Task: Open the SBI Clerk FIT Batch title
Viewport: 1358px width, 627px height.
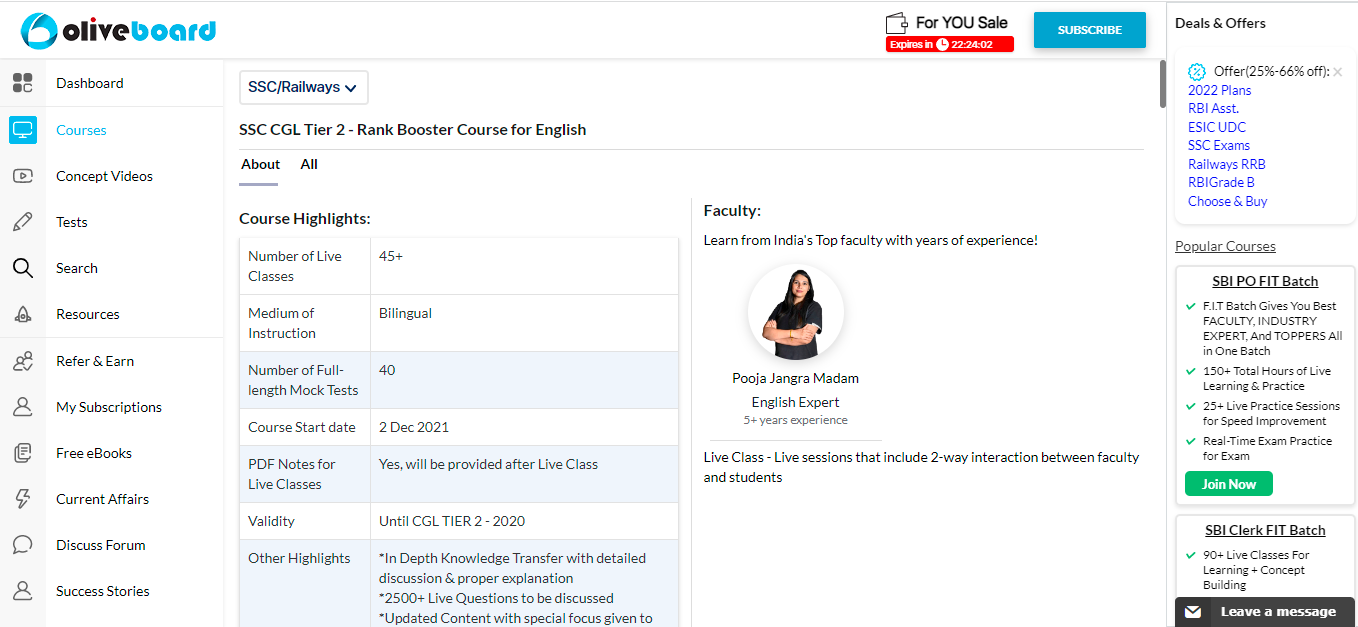Action: pyautogui.click(x=1265, y=530)
